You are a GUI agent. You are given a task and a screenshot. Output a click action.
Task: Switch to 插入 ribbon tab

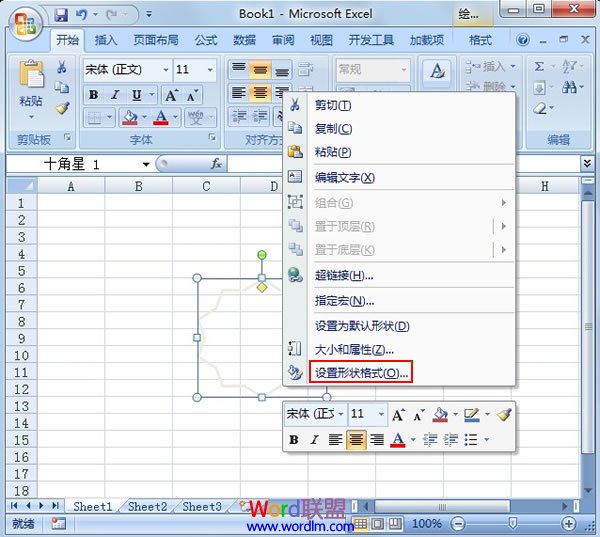pos(106,40)
